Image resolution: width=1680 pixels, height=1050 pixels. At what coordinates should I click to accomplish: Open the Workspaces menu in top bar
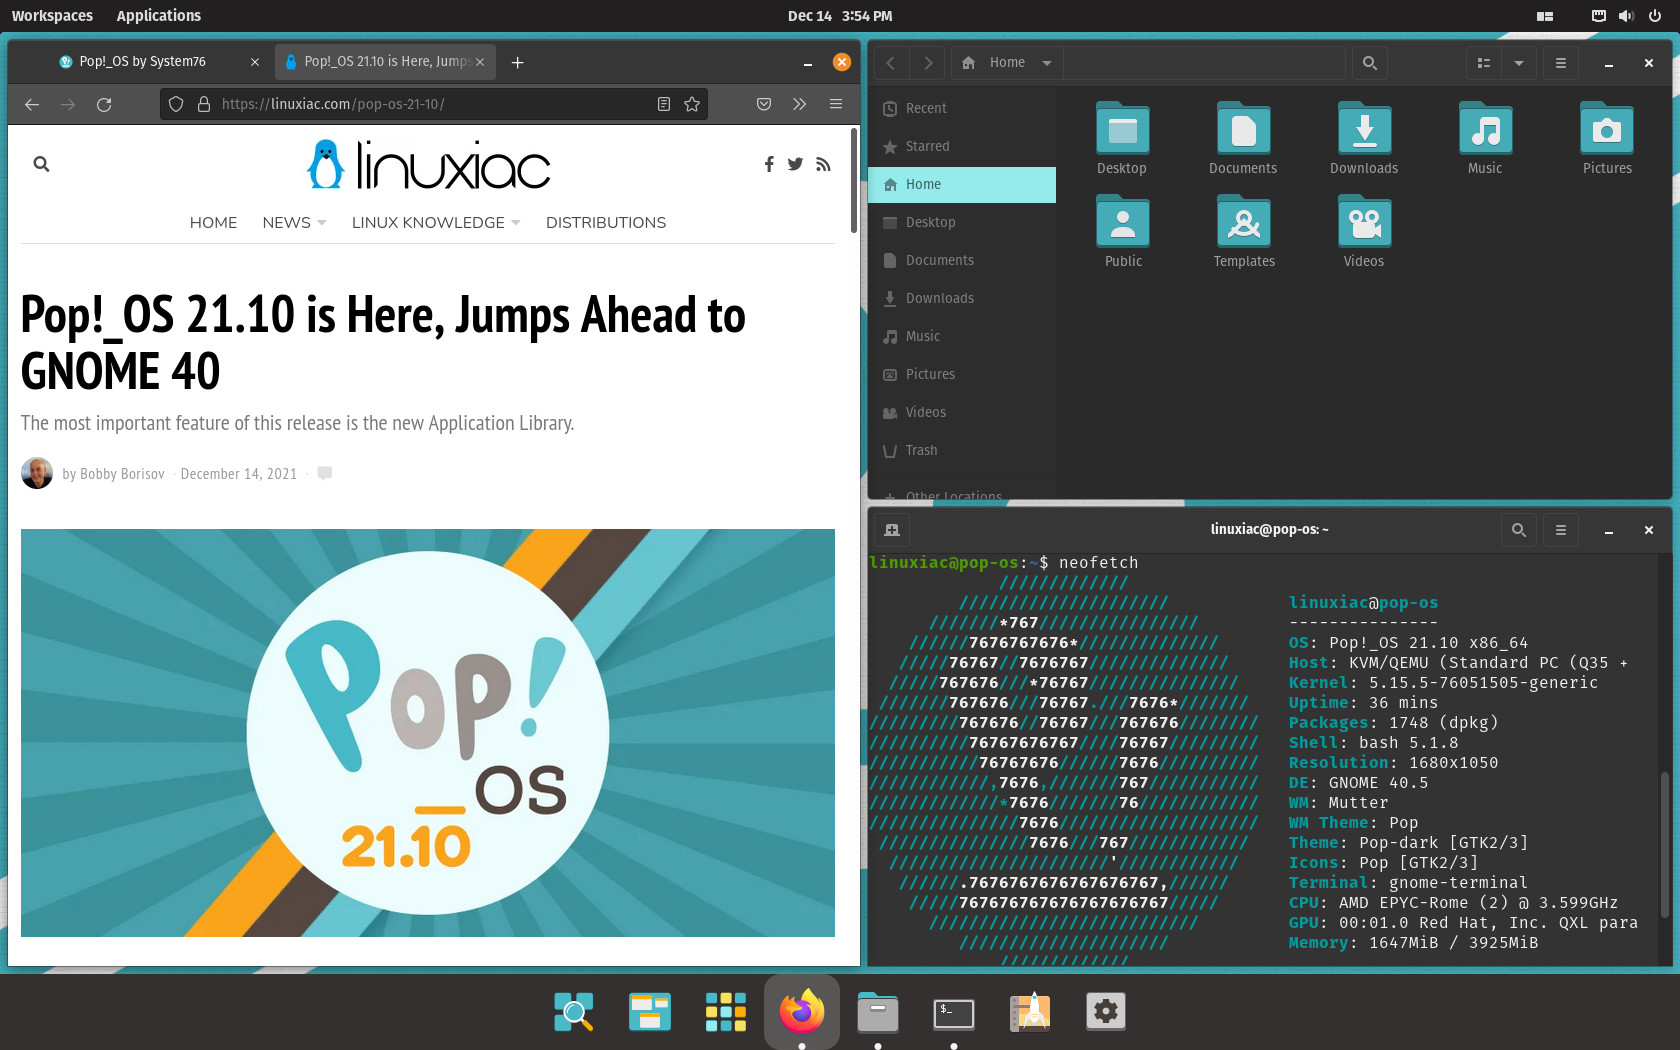(x=52, y=16)
